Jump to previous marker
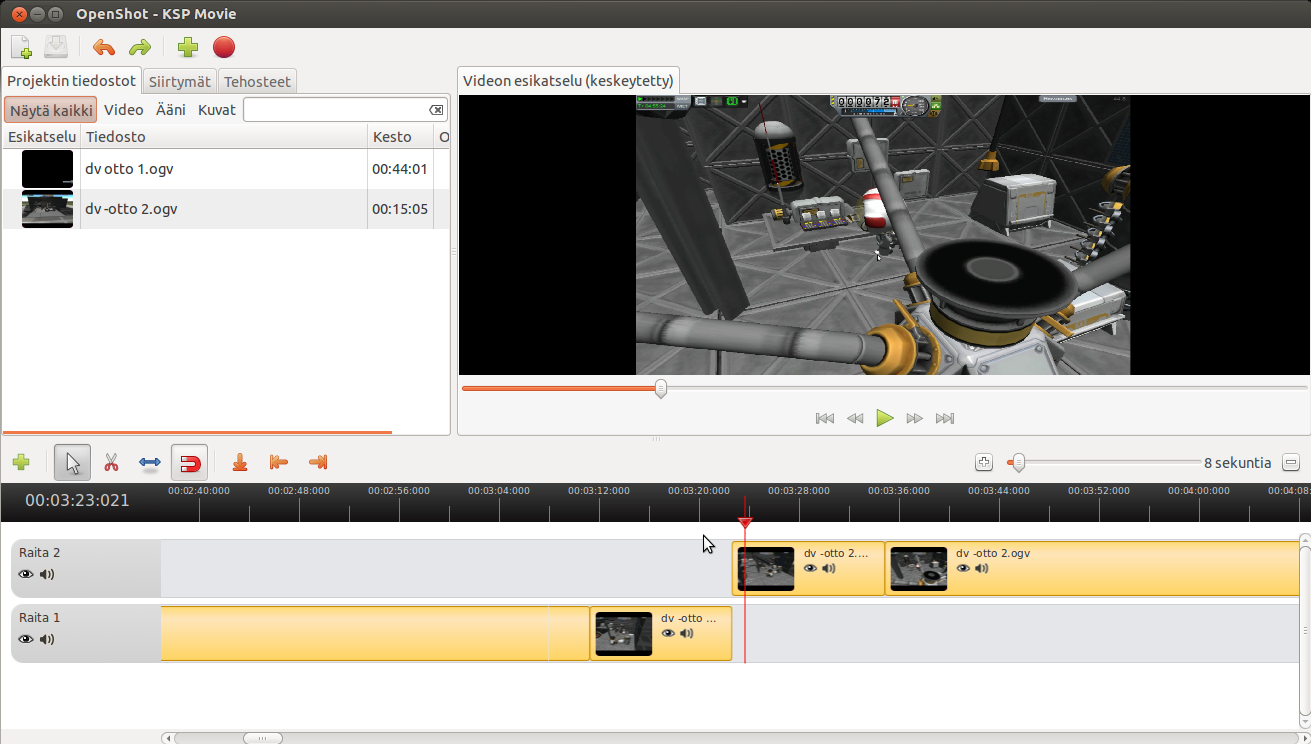Viewport: 1311px width, 744px height. click(x=279, y=462)
